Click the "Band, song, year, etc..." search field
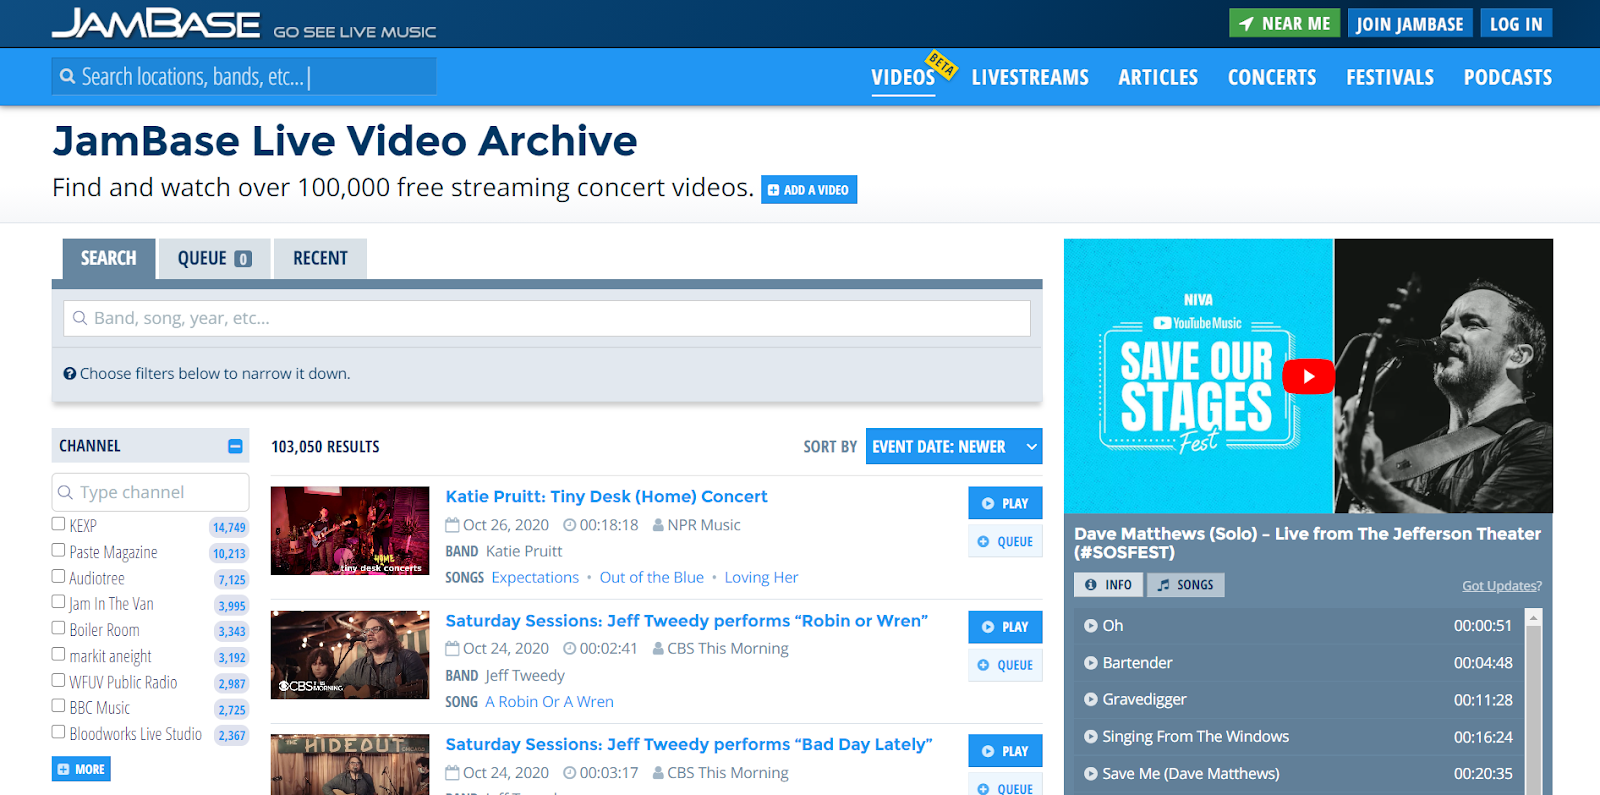This screenshot has height=795, width=1600. [x=547, y=318]
